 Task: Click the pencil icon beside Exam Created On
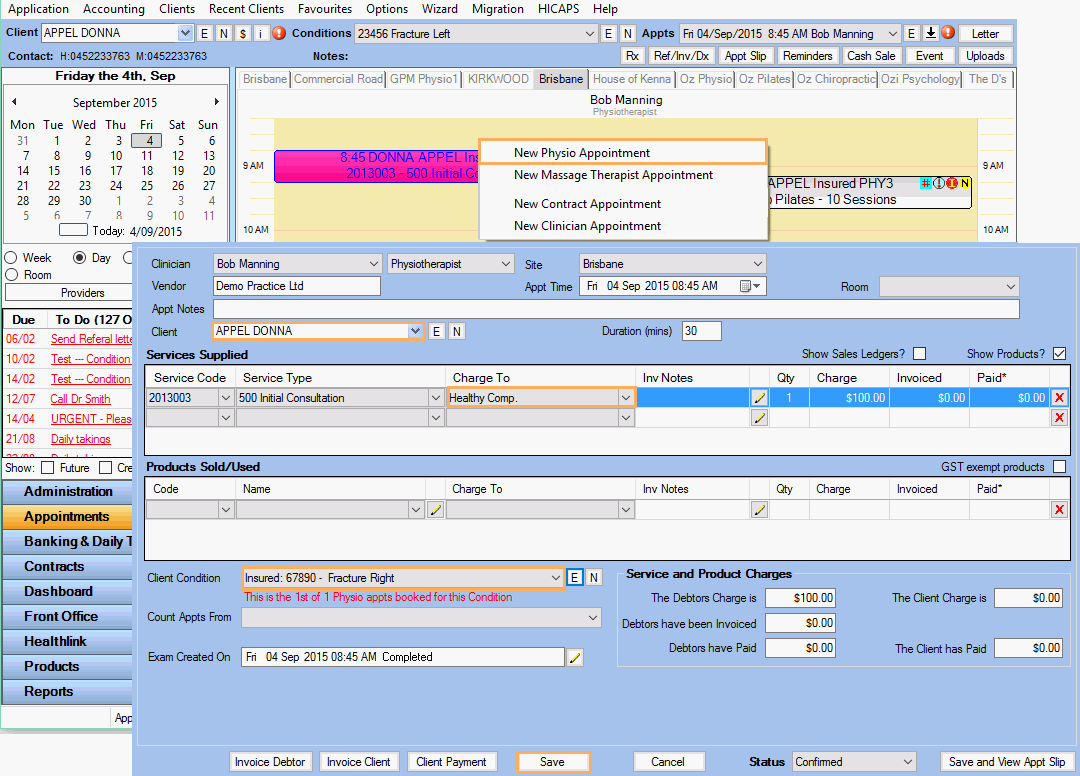[x=575, y=657]
